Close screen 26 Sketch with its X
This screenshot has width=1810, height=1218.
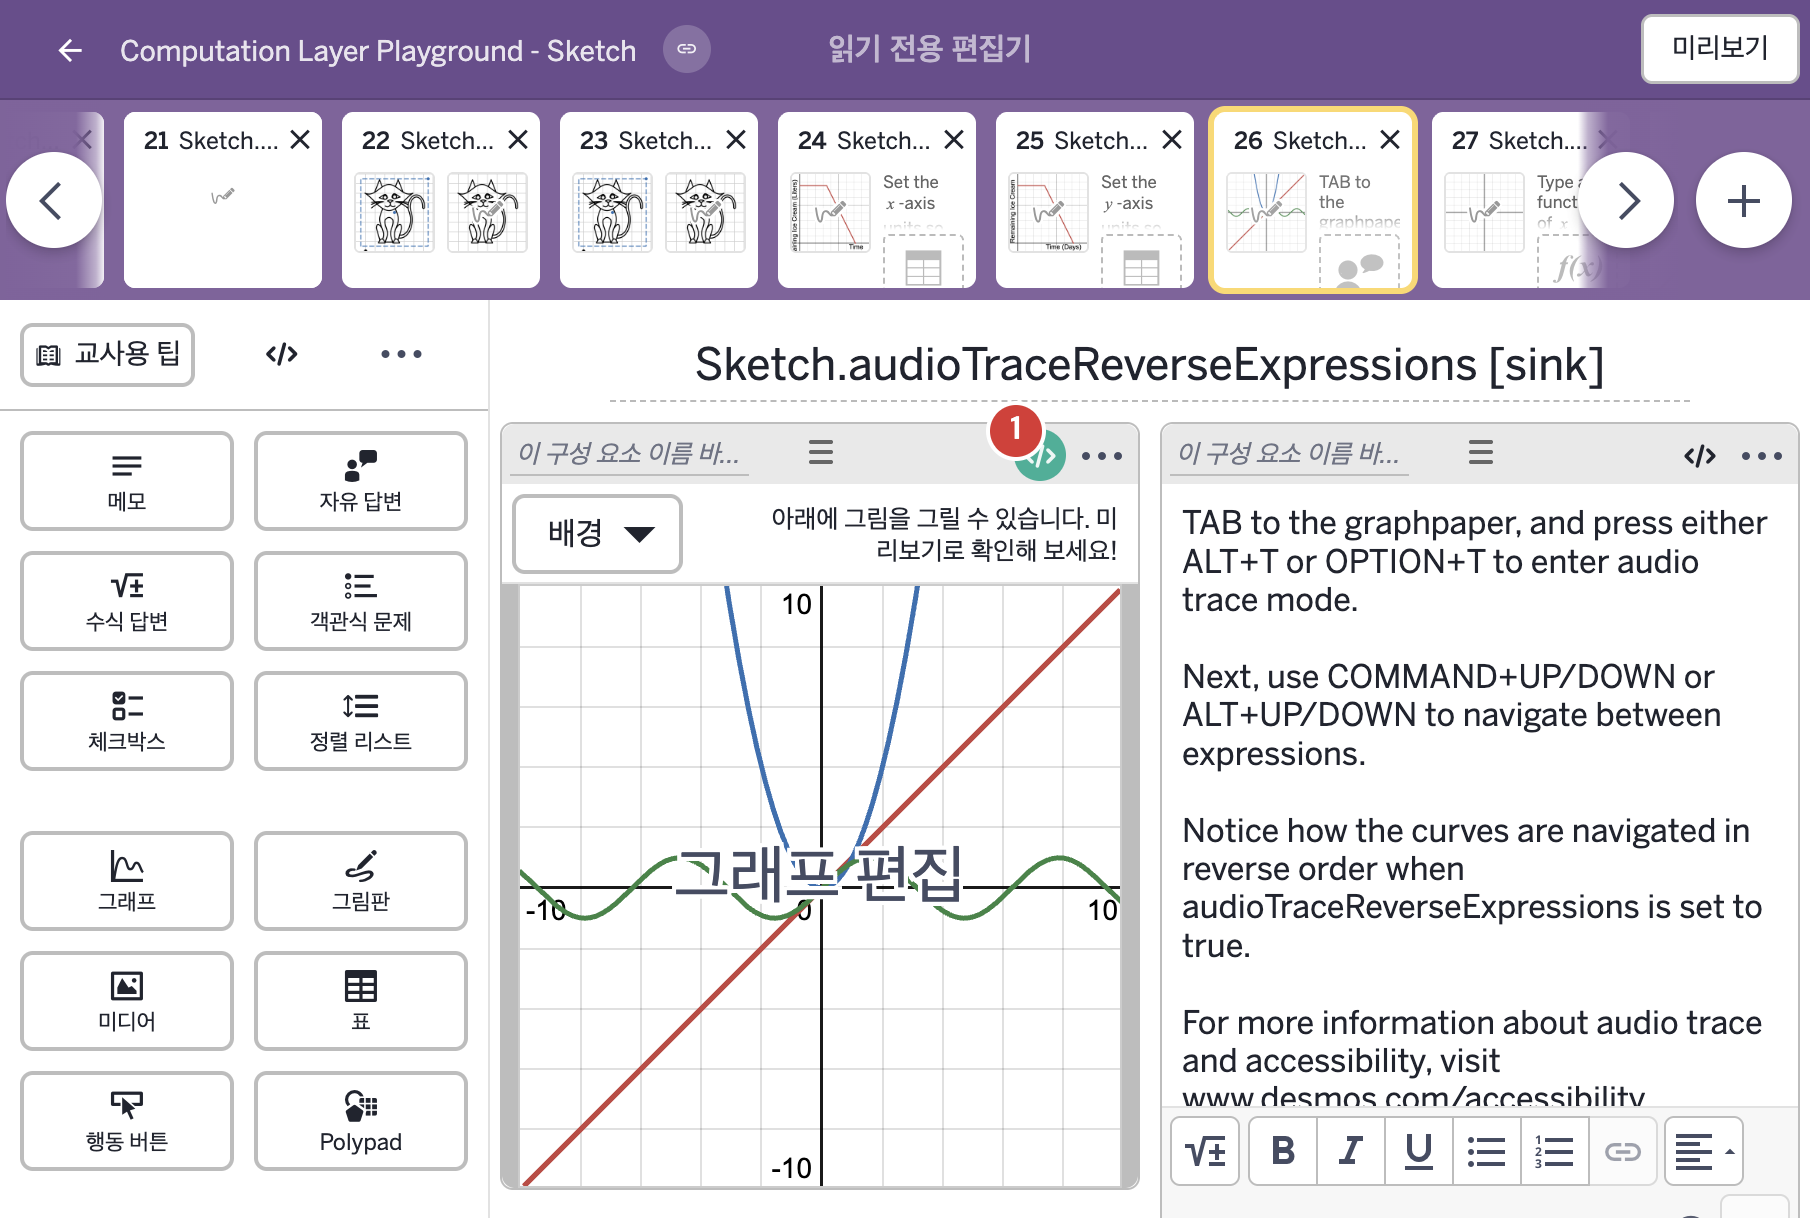click(1390, 140)
